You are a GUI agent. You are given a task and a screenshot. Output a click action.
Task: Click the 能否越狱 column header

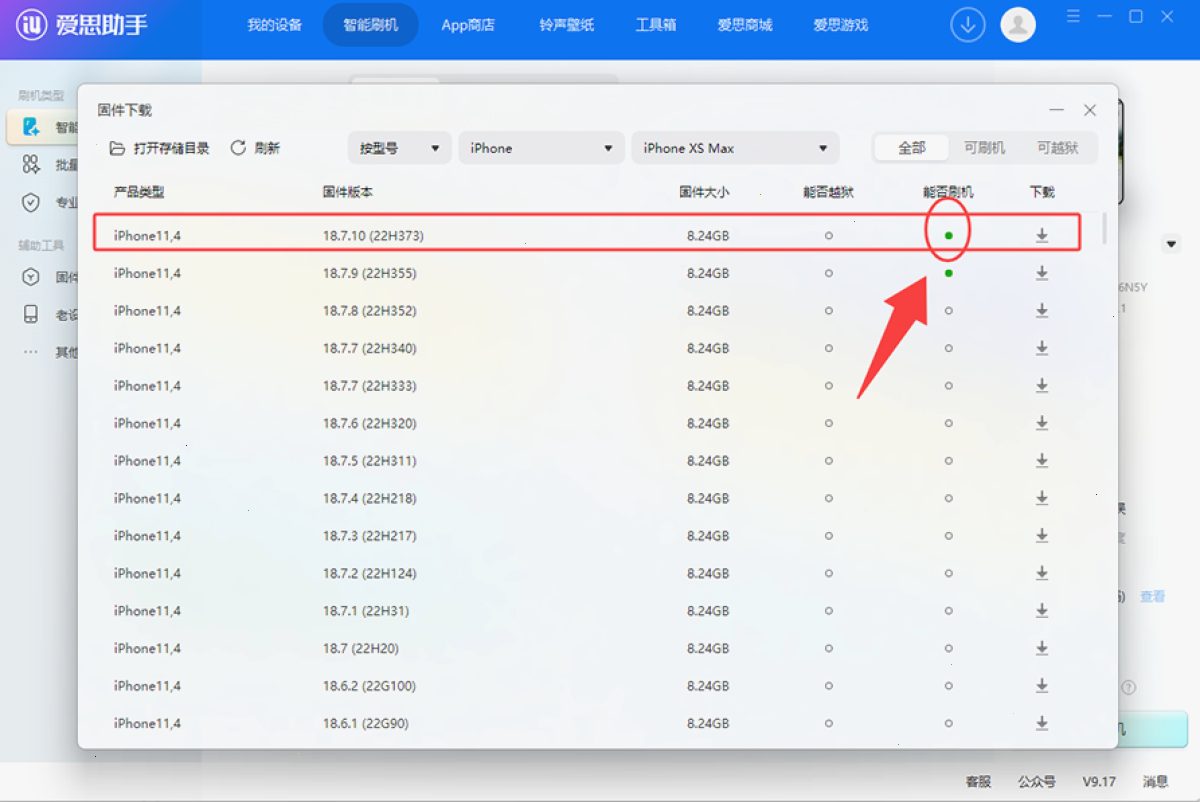point(828,191)
